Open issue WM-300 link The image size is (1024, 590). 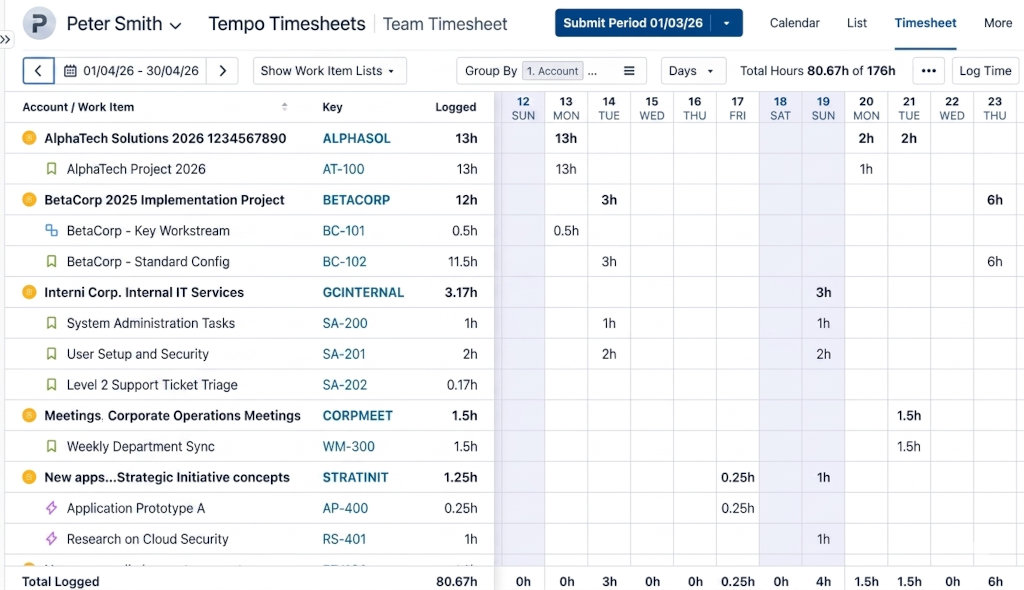pyautogui.click(x=349, y=446)
